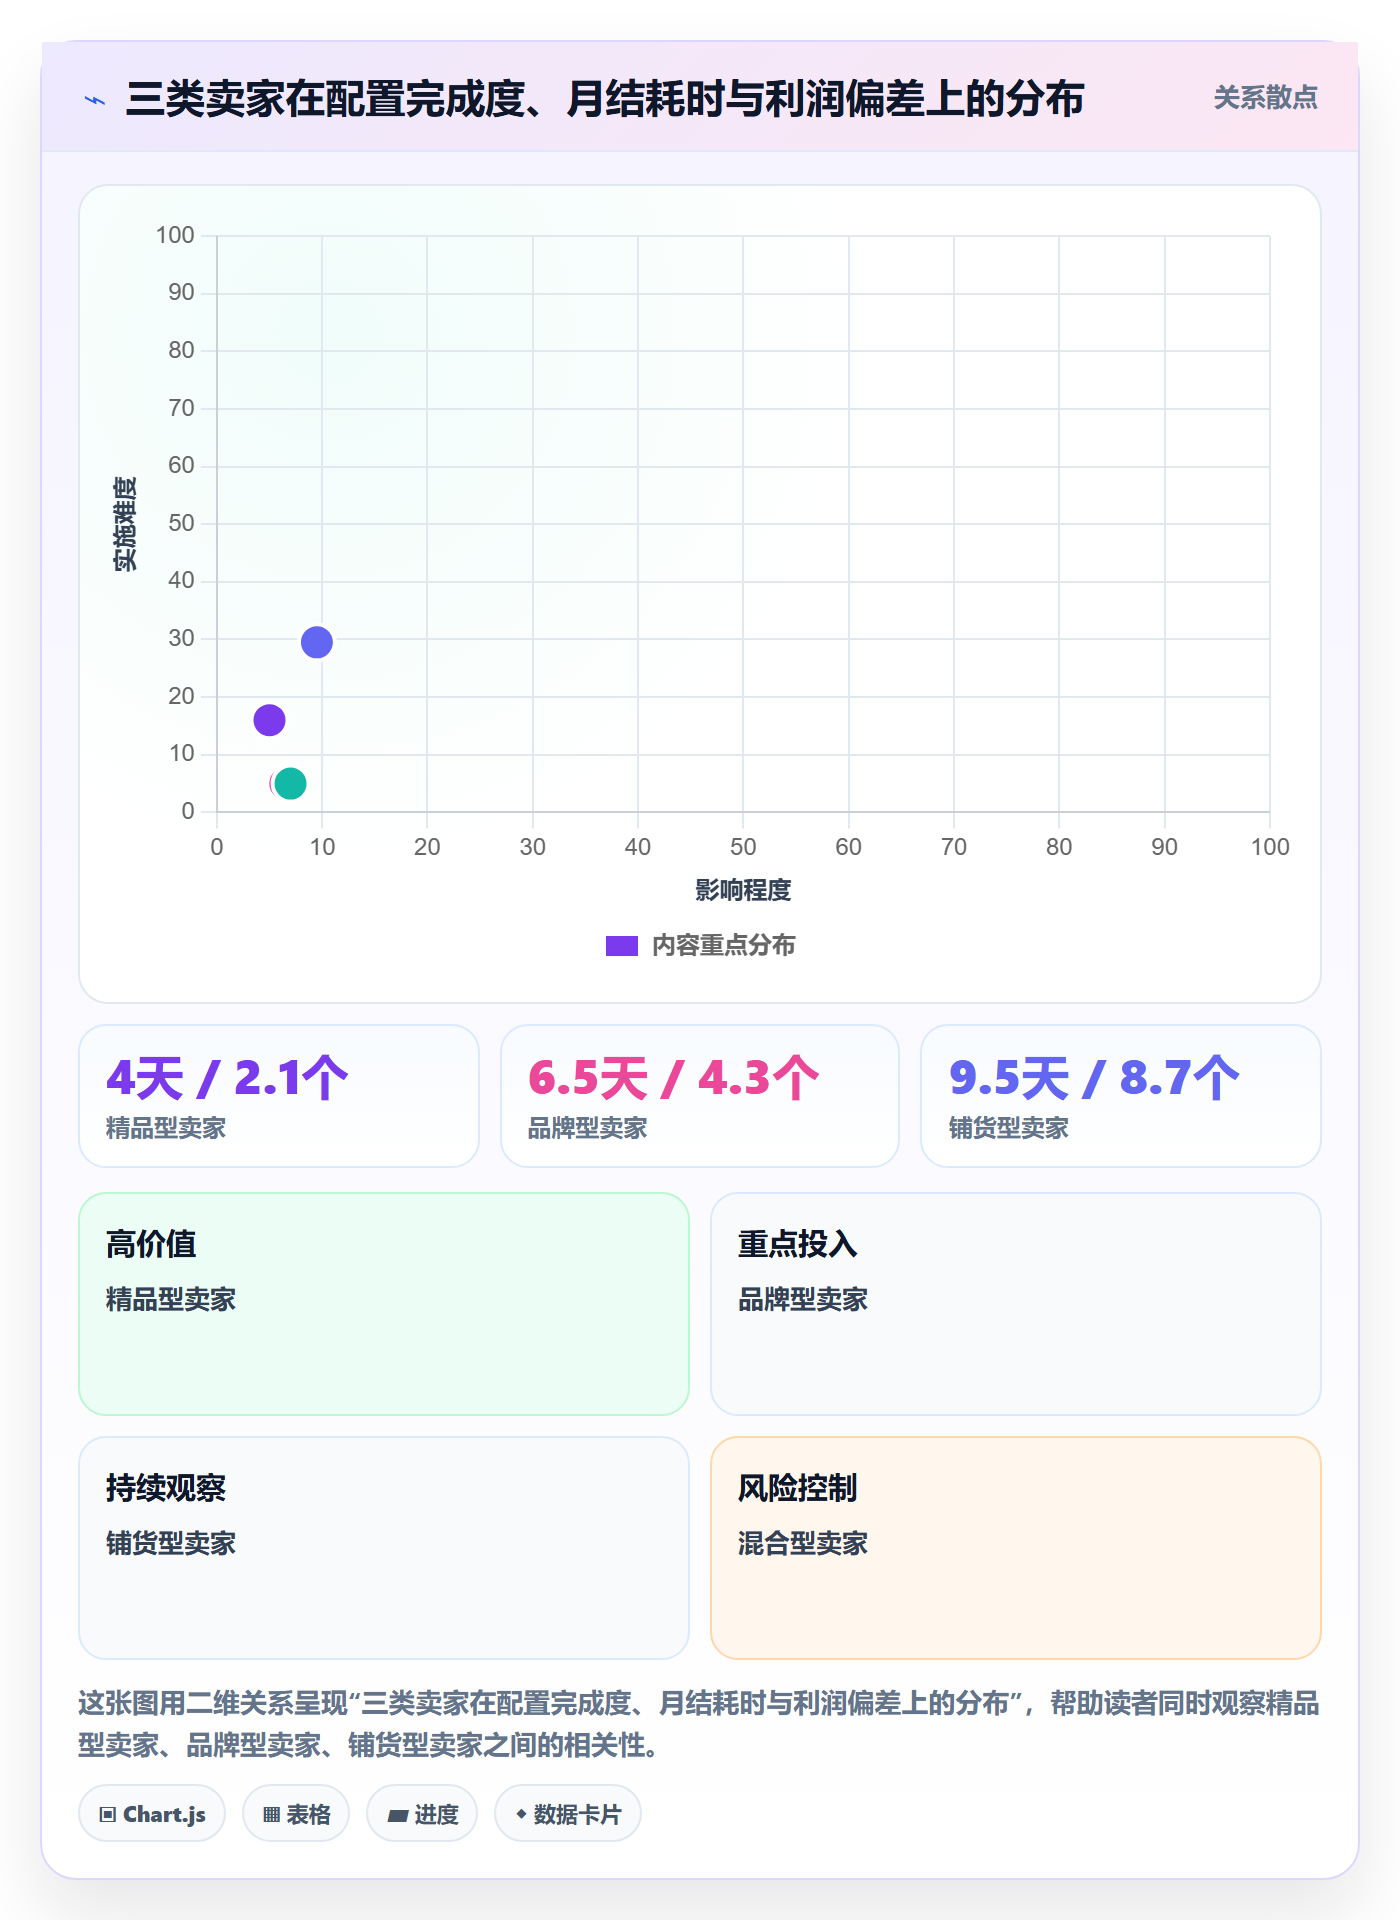Image resolution: width=1400 pixels, height=1920 pixels.
Task: Click the 数据卡片 chip diamond icon
Action: pyautogui.click(x=521, y=1814)
